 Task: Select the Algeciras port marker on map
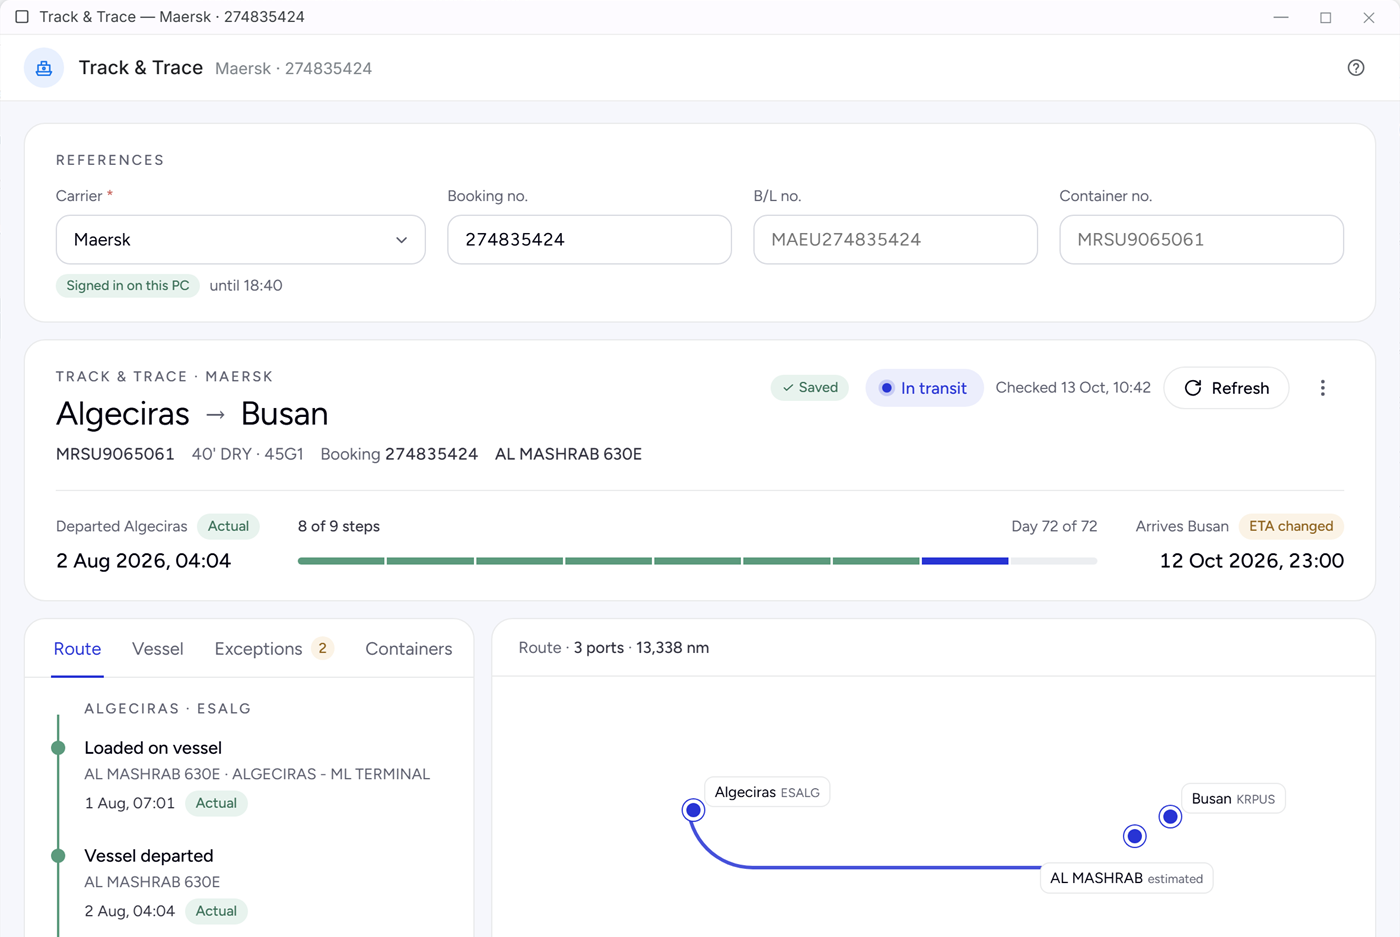[693, 810]
